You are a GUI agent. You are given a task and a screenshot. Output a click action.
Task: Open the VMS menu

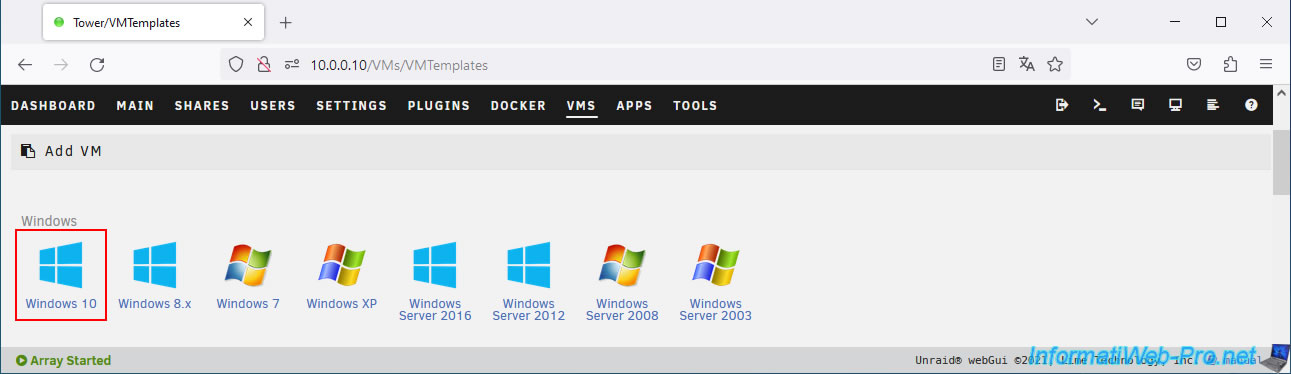pos(581,105)
